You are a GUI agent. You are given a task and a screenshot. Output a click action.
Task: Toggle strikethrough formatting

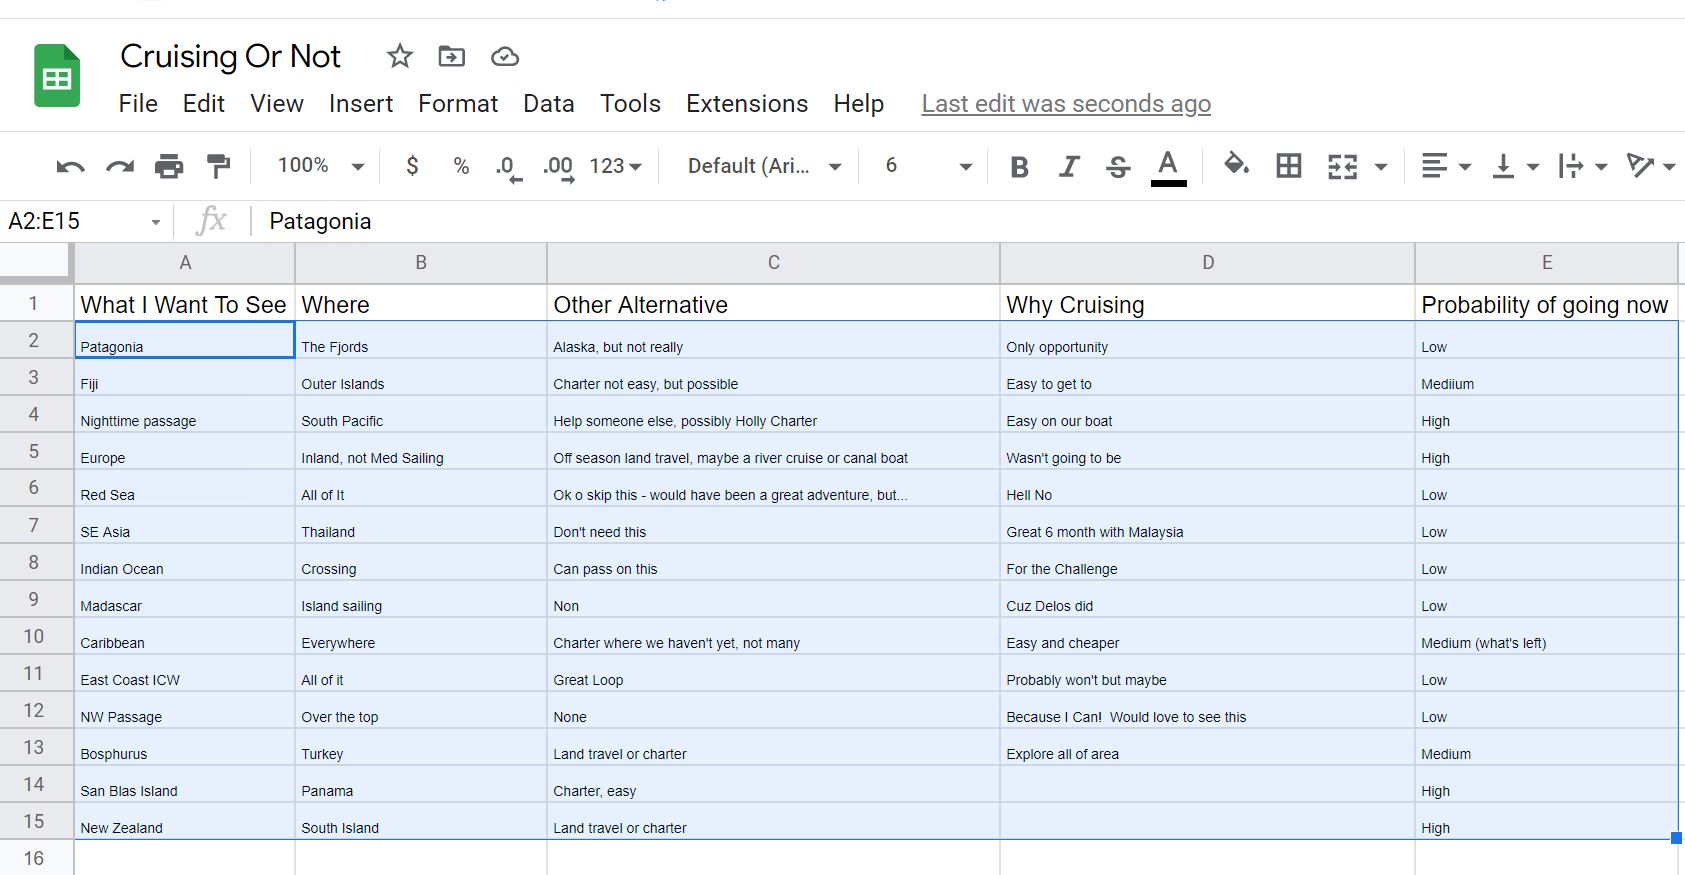[x=1118, y=166]
